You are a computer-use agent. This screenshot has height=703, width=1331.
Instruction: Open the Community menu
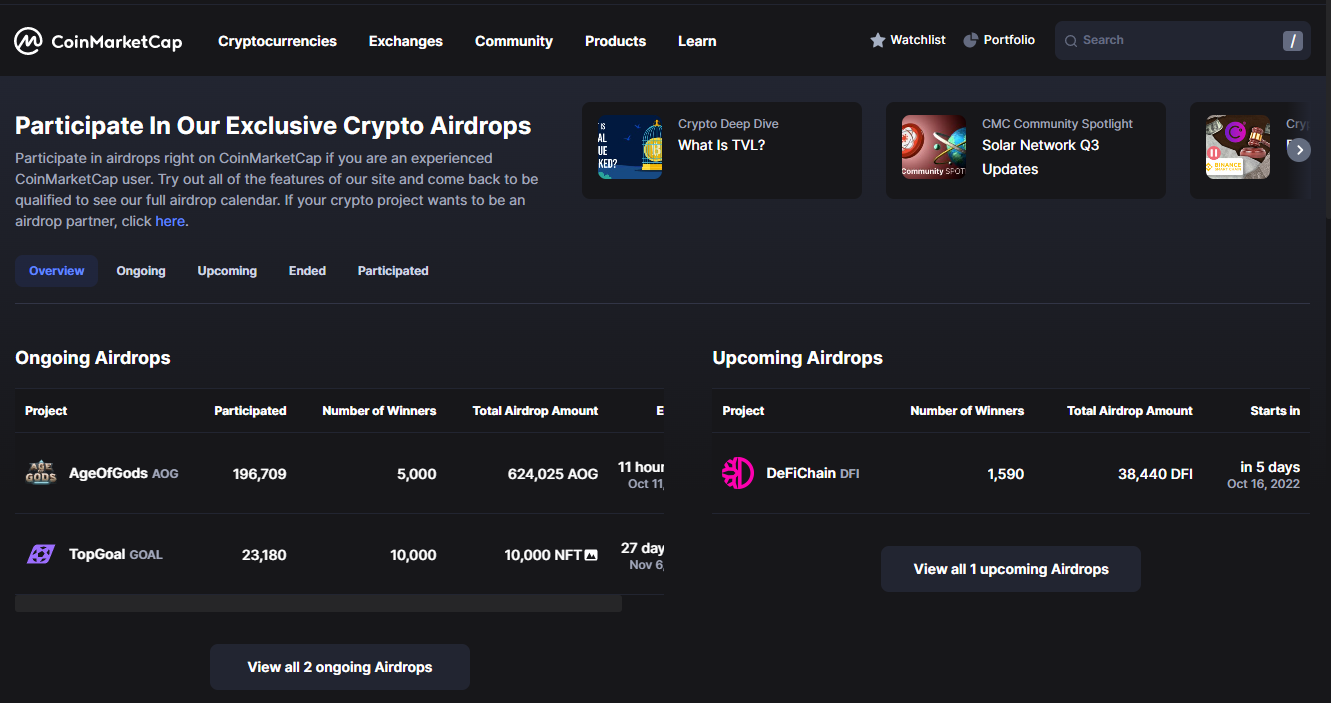[514, 41]
